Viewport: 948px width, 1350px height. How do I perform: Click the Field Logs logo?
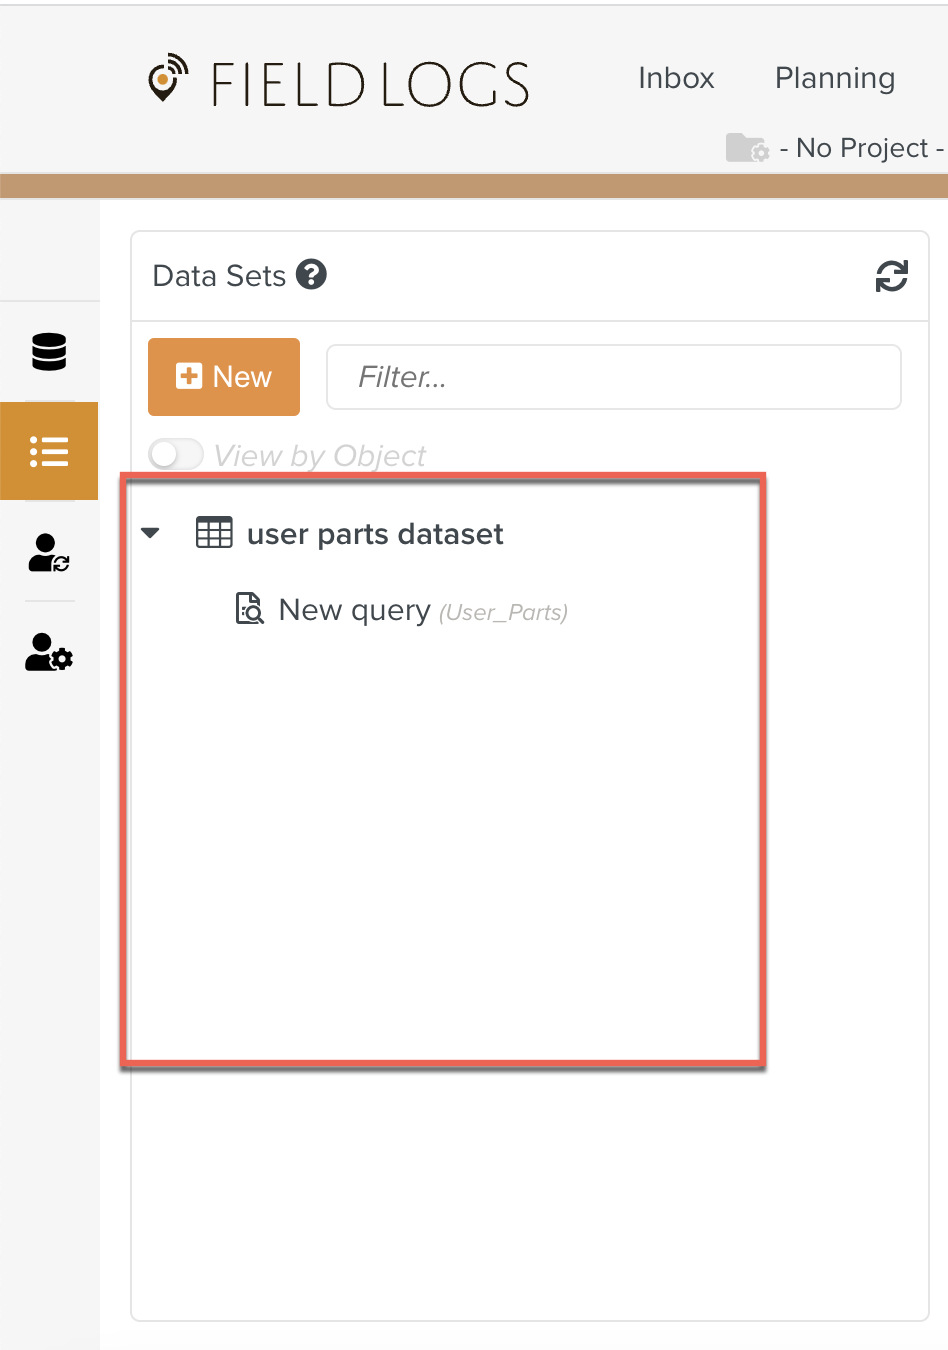point(340,84)
